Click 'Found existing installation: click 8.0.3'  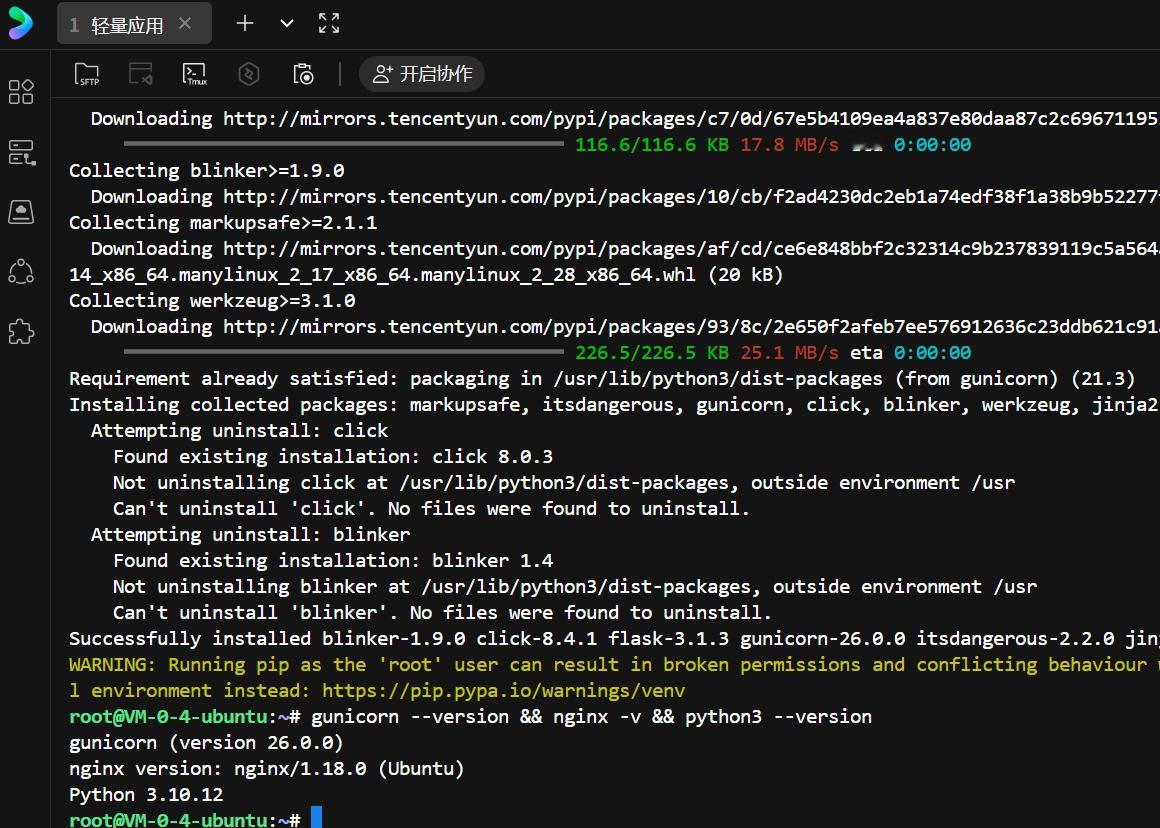coord(333,457)
